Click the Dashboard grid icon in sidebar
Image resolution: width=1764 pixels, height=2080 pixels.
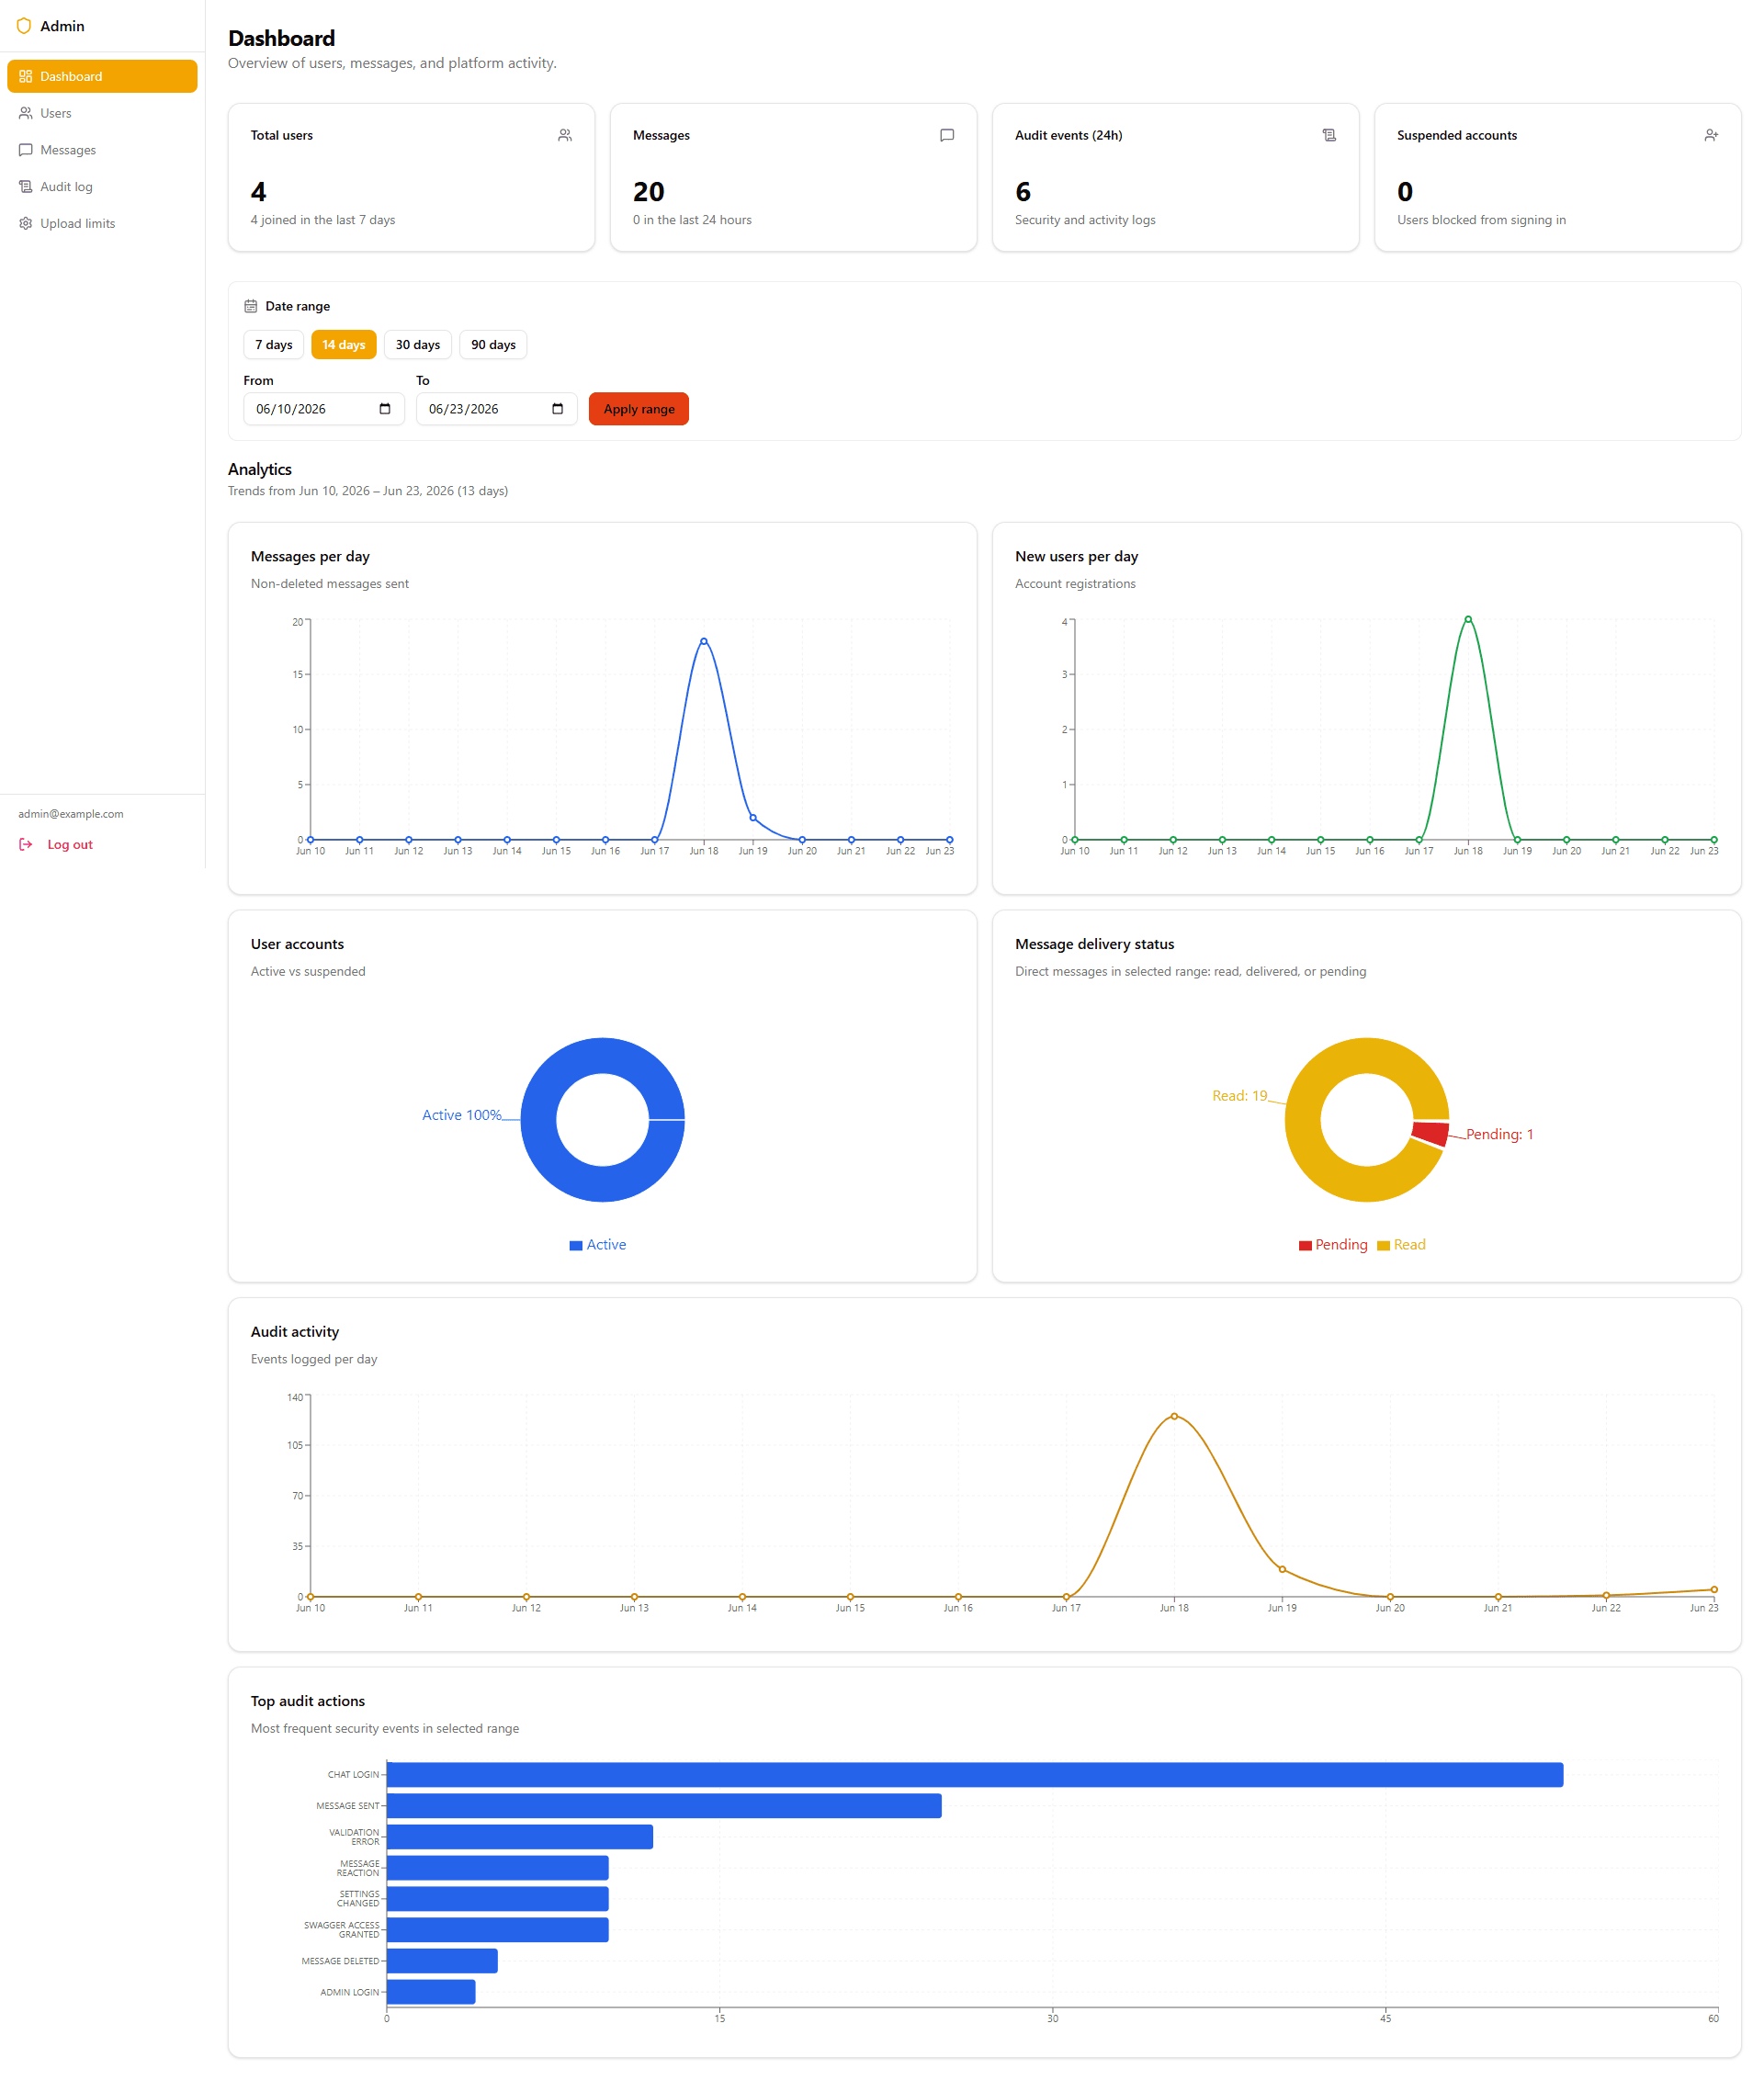26,76
